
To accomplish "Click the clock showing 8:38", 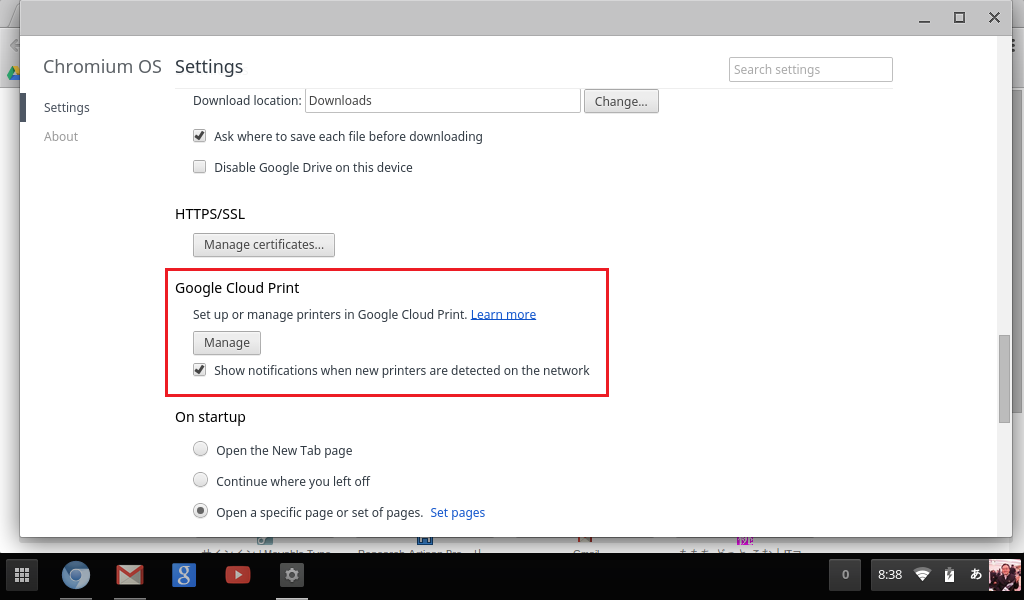I will point(890,575).
